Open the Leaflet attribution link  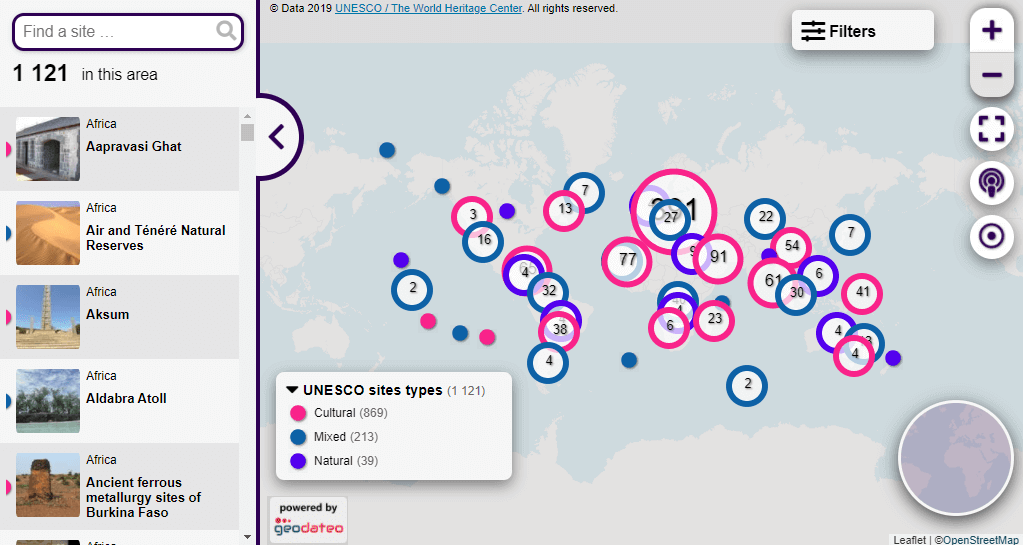pyautogui.click(x=909, y=539)
